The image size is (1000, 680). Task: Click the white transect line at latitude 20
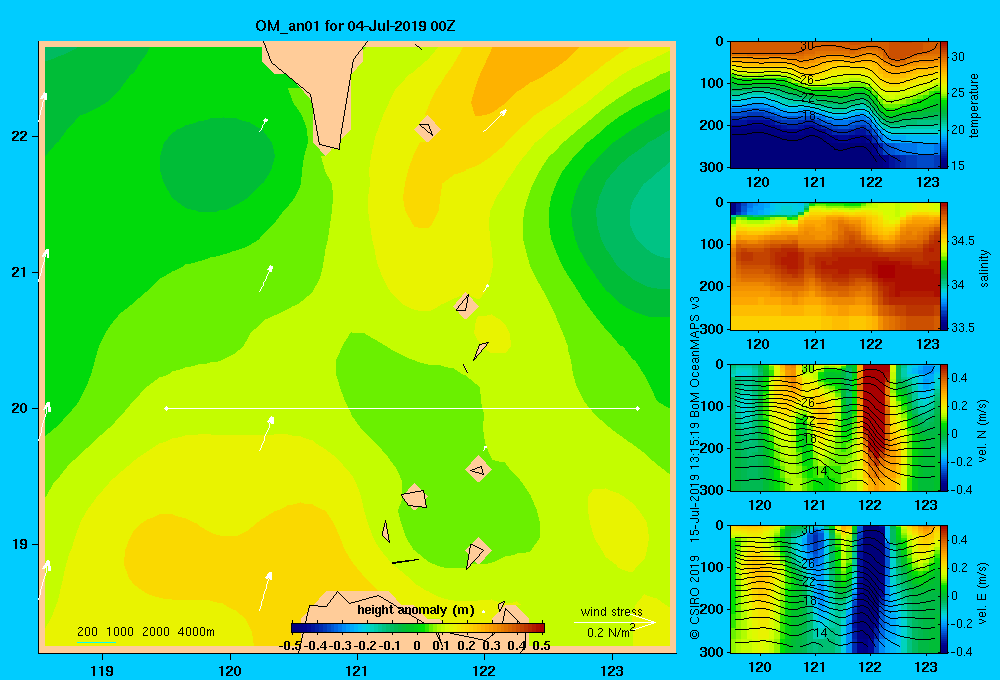402,408
